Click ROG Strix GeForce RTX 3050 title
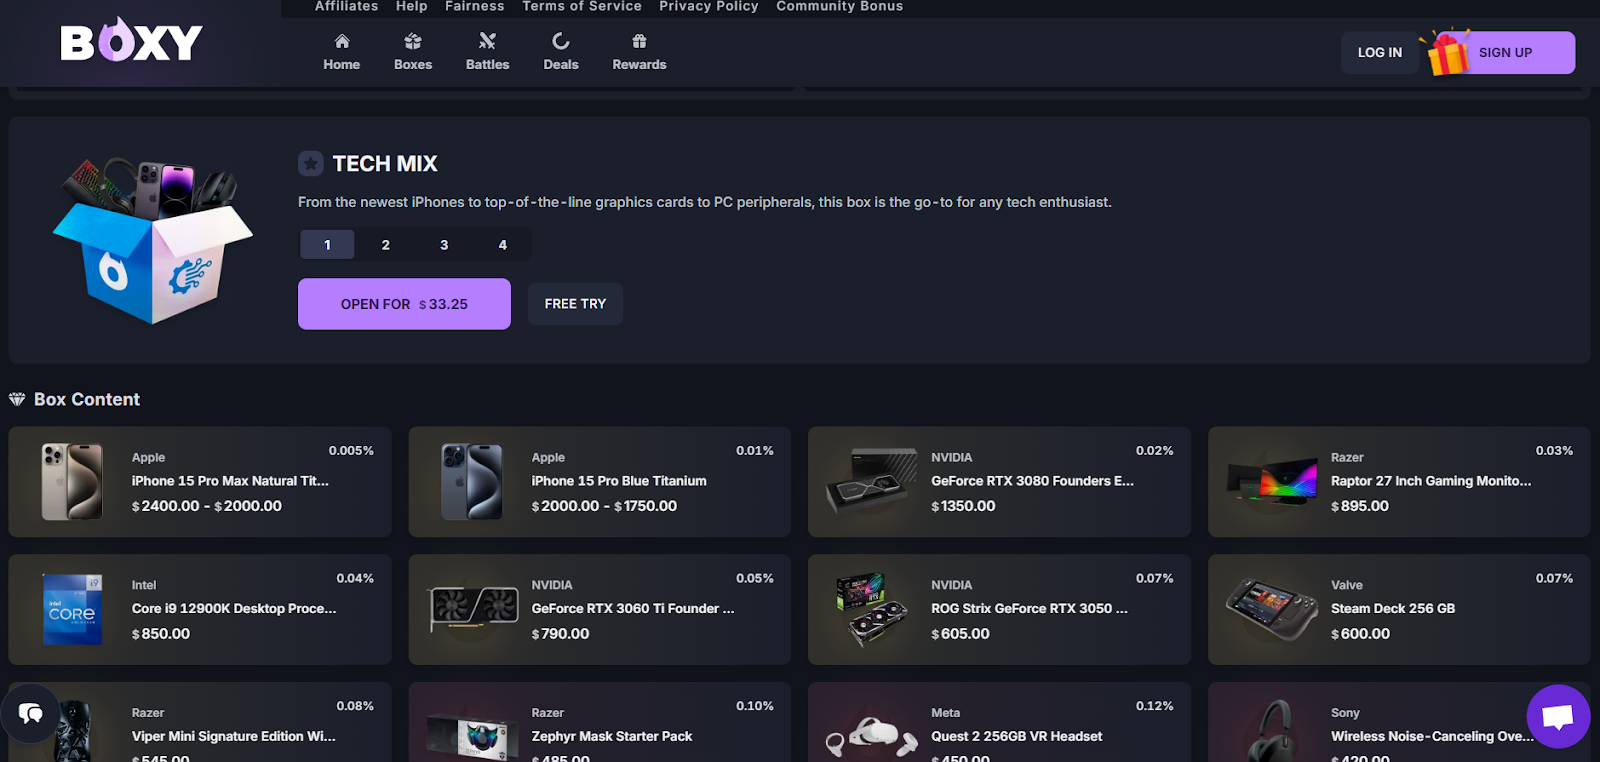This screenshot has width=1600, height=762. [x=1029, y=608]
